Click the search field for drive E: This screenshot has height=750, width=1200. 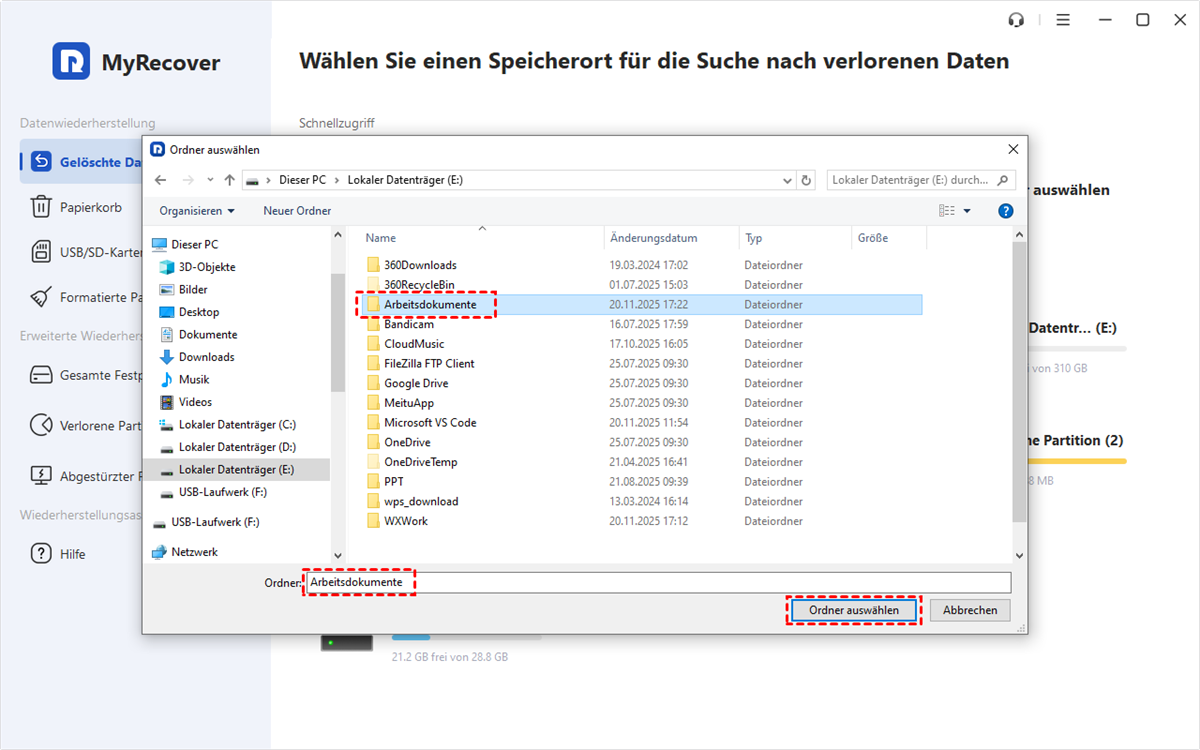pos(910,180)
